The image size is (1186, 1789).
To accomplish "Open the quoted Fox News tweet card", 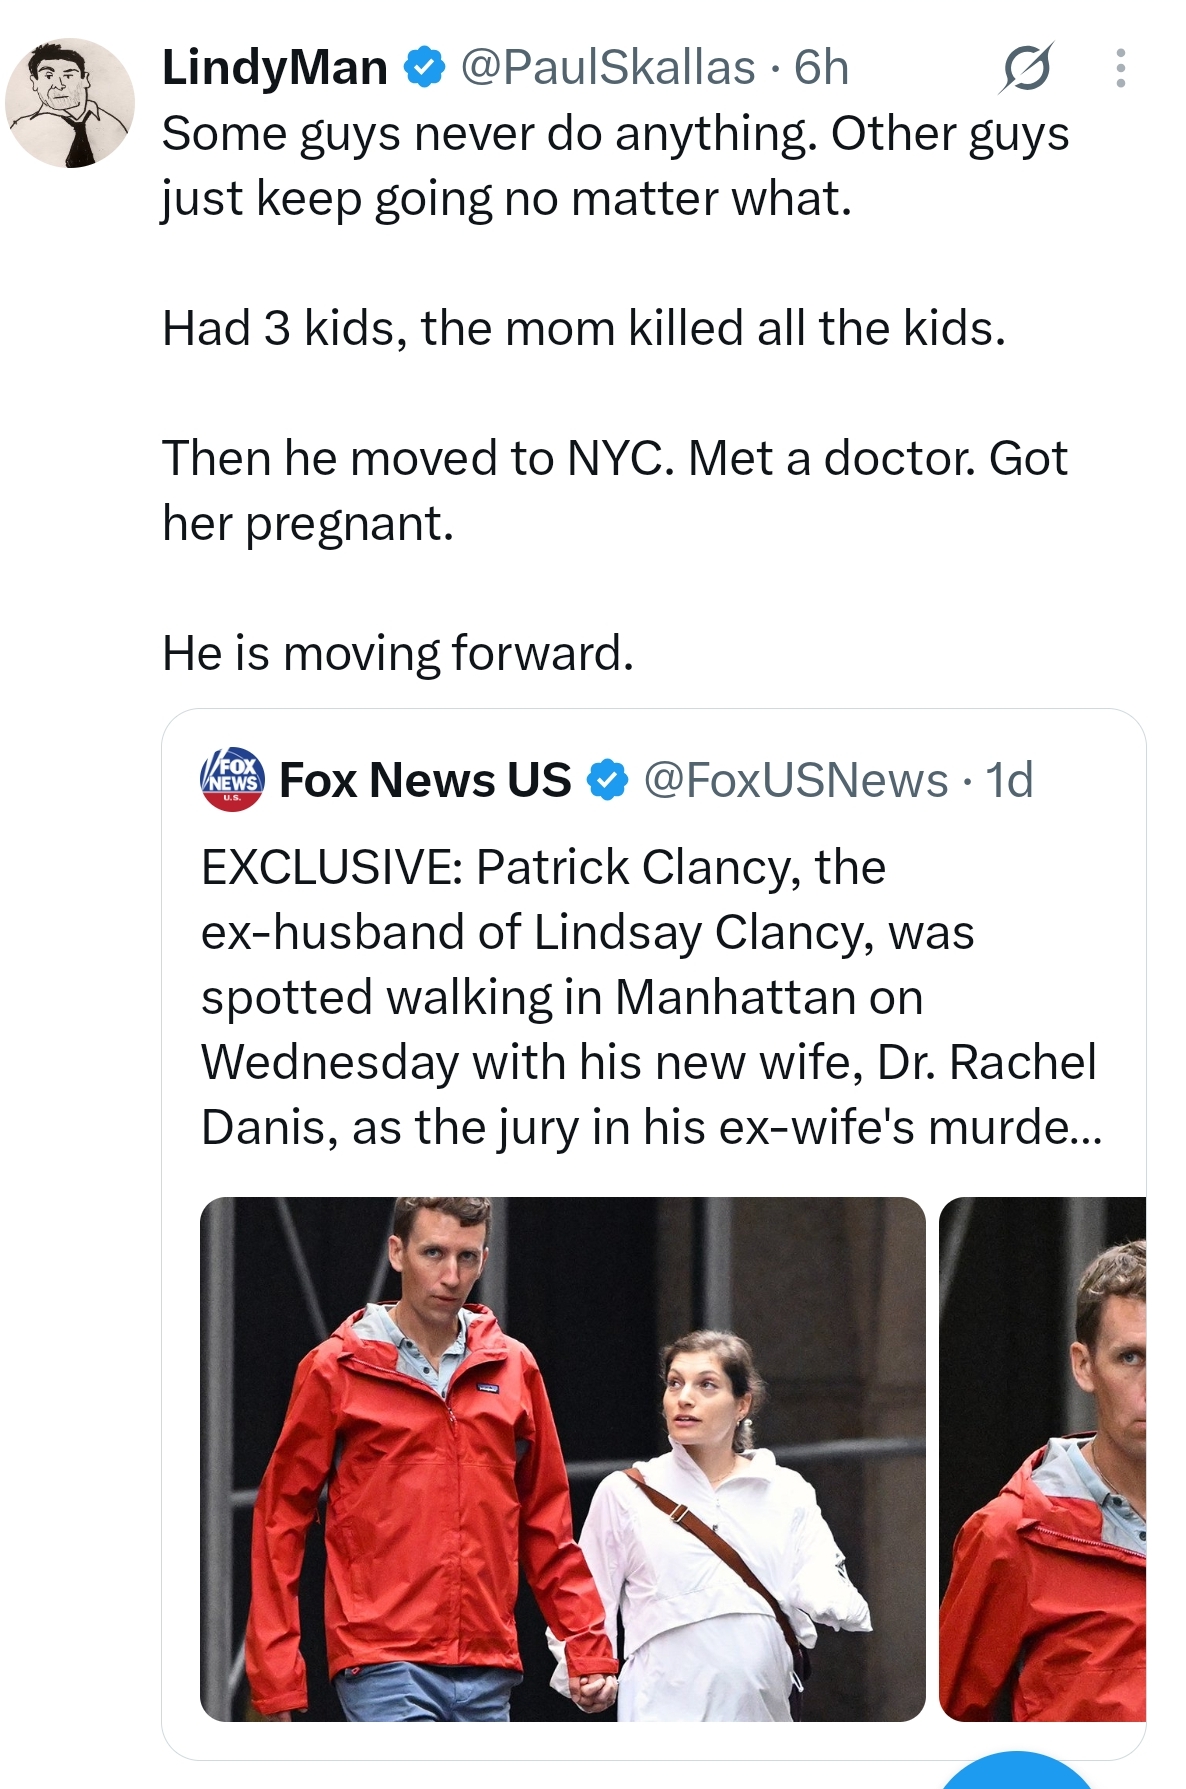I will coord(653,1234).
